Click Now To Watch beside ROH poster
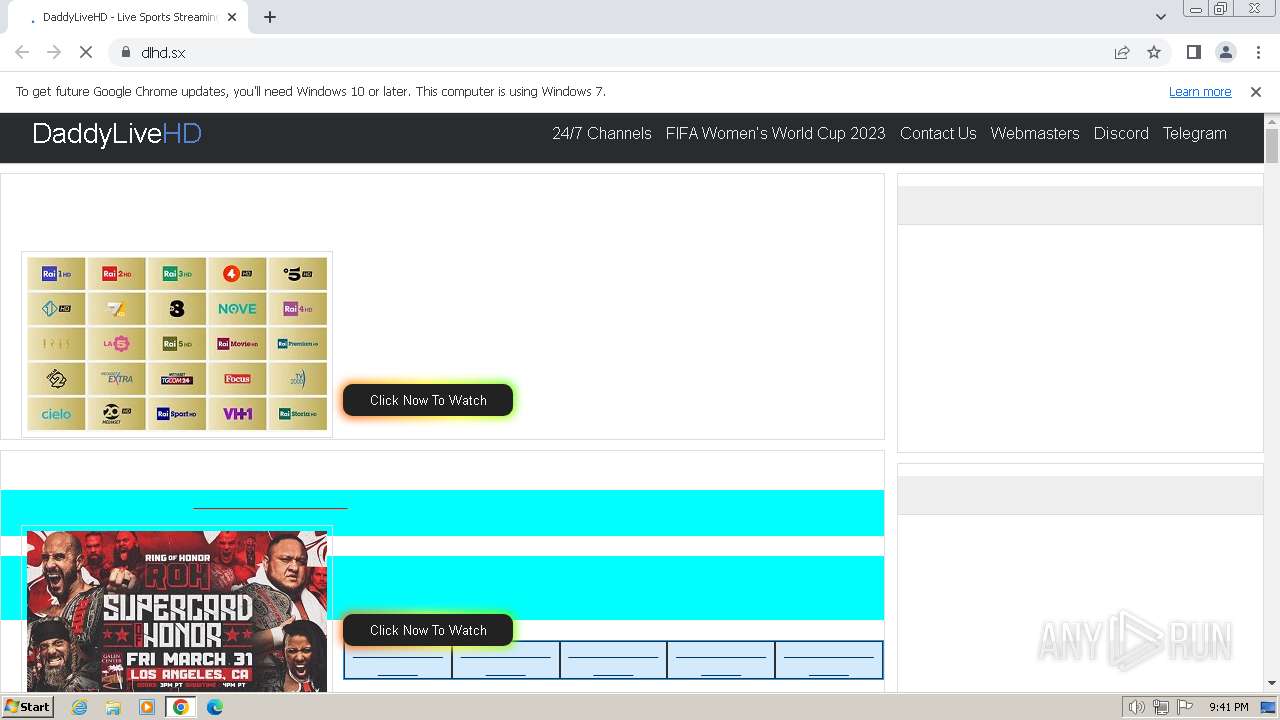The height and width of the screenshot is (720, 1280). (428, 630)
